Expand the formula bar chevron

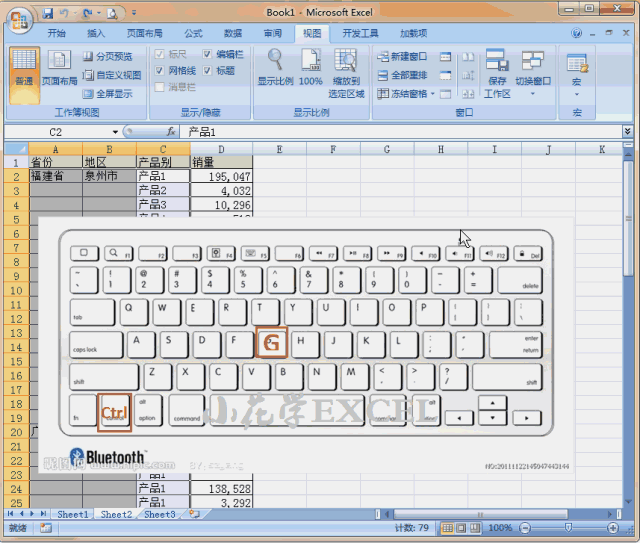coord(627,131)
